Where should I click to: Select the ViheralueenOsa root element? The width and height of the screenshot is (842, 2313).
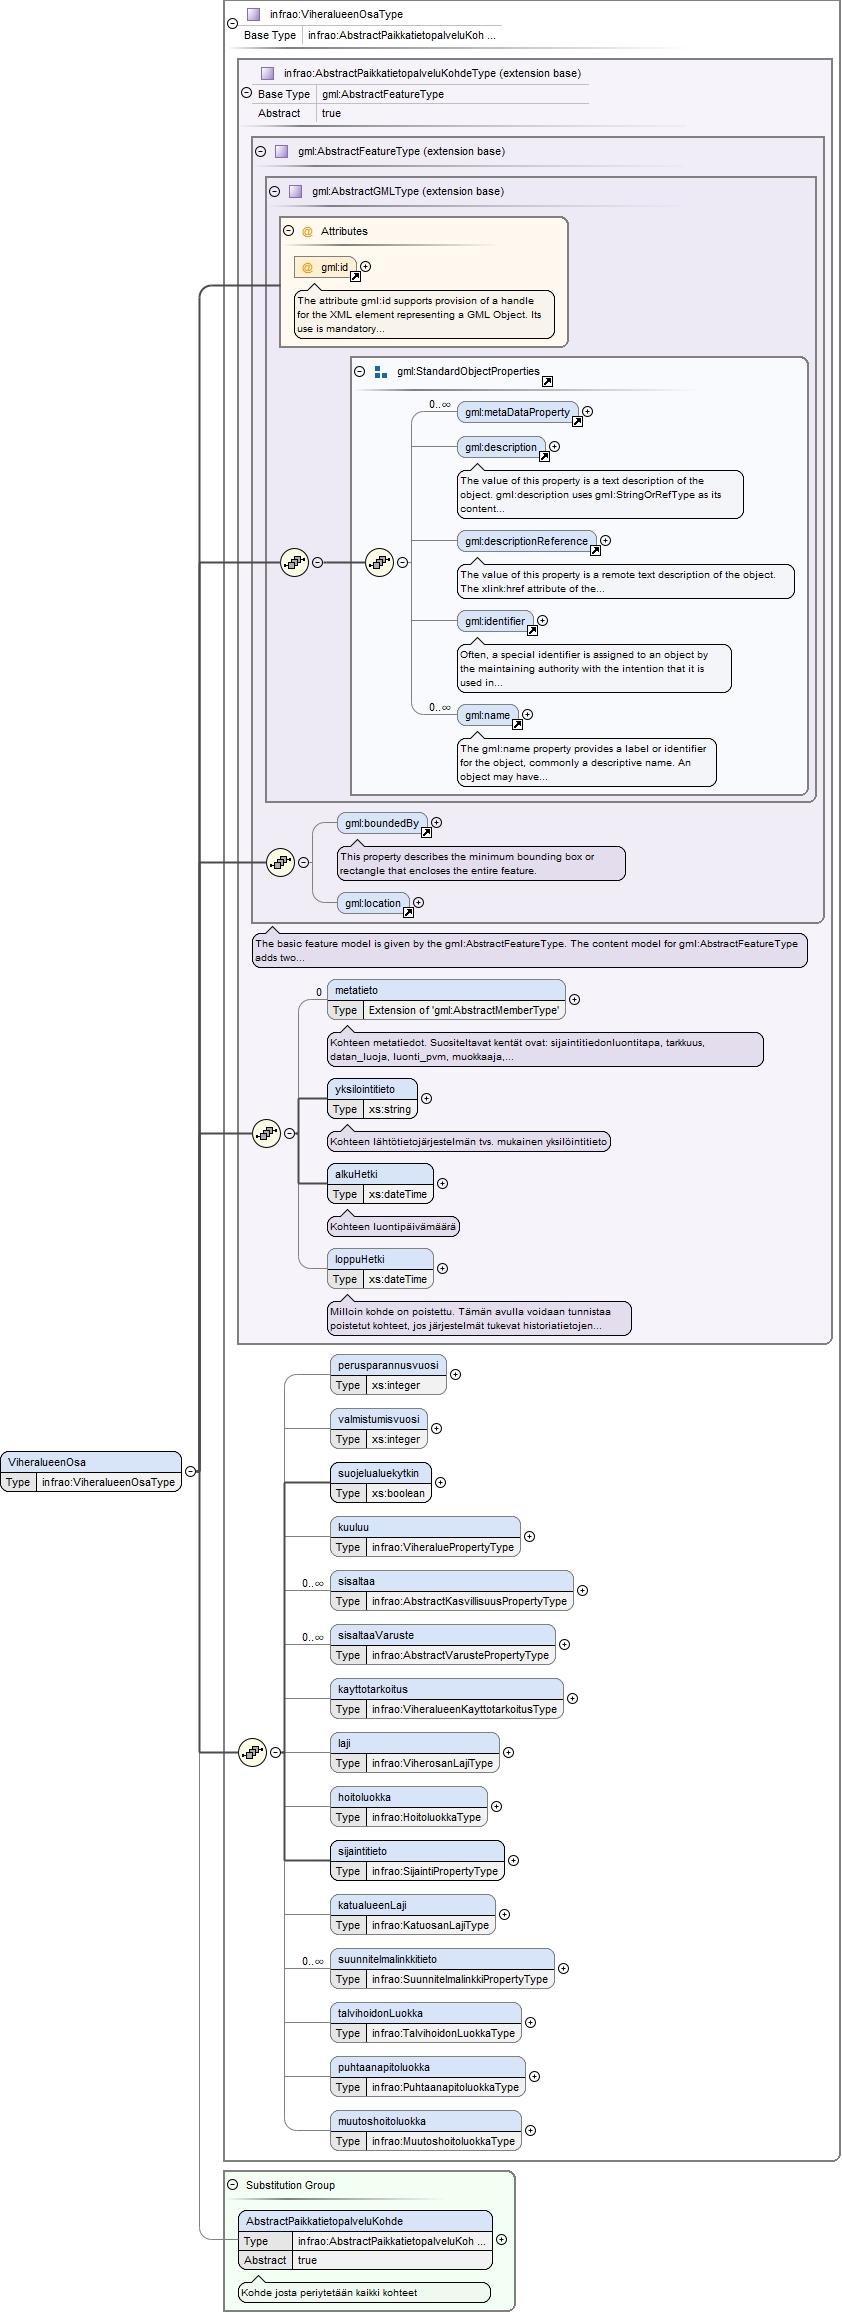pos(91,1472)
